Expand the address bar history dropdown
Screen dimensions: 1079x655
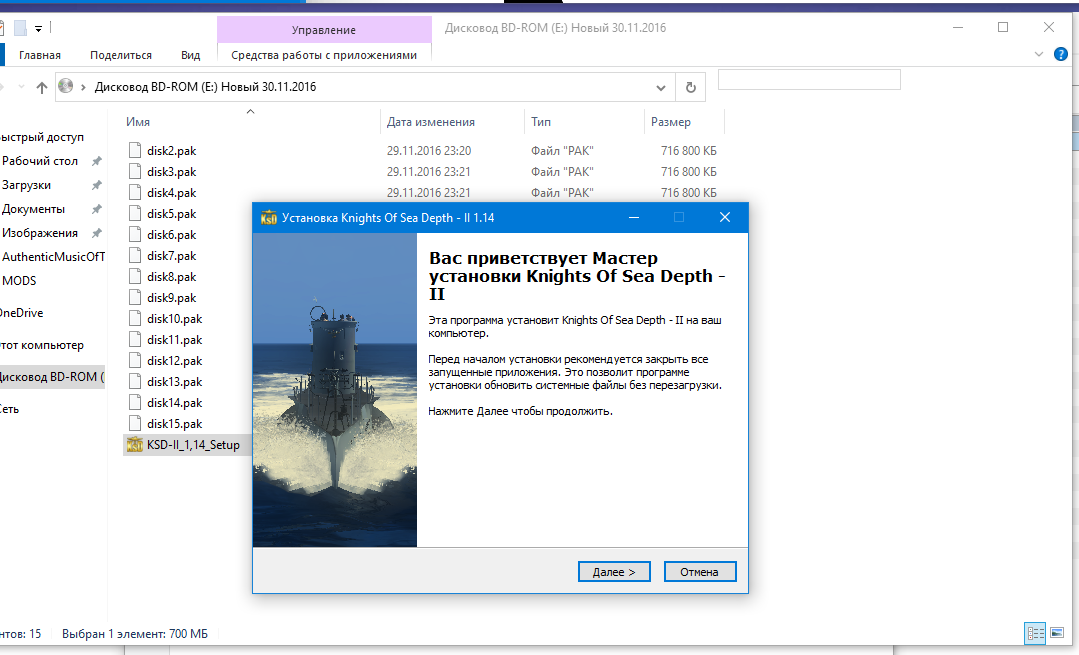[x=661, y=87]
